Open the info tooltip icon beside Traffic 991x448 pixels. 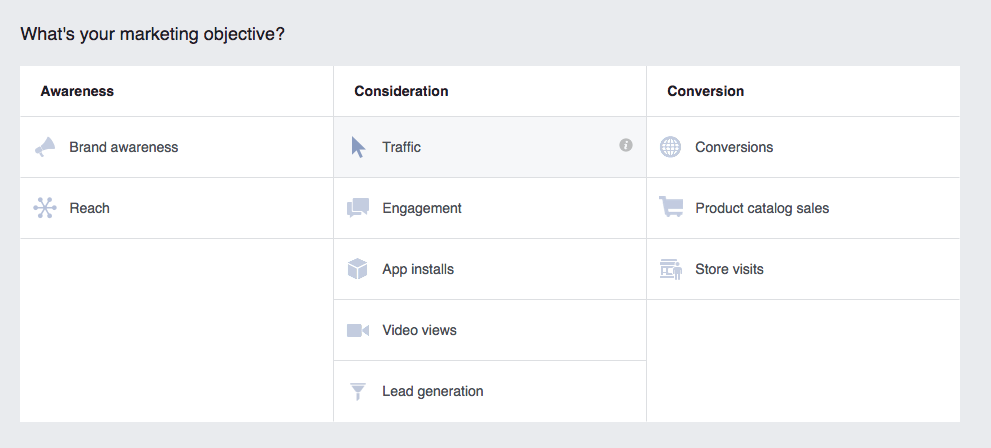tap(626, 146)
